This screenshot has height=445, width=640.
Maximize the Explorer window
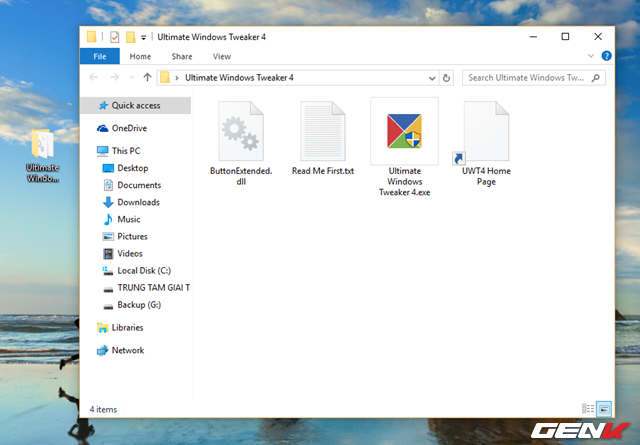pos(565,37)
